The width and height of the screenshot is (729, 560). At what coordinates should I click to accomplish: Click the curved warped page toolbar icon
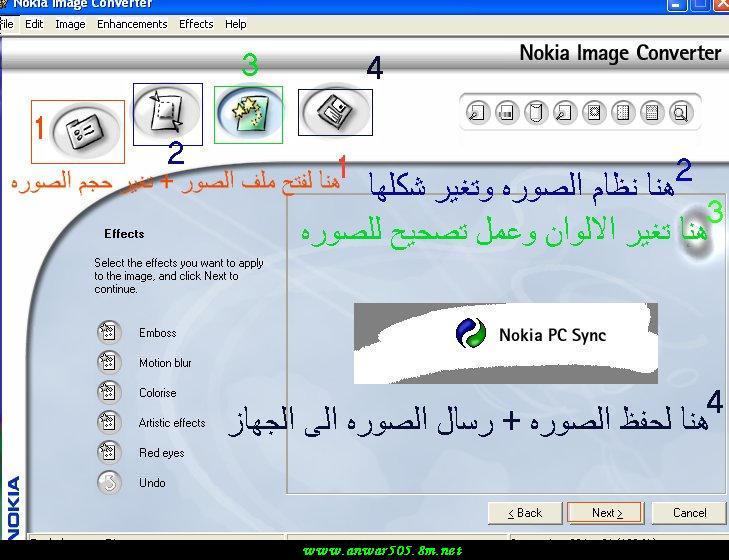tap(536, 113)
